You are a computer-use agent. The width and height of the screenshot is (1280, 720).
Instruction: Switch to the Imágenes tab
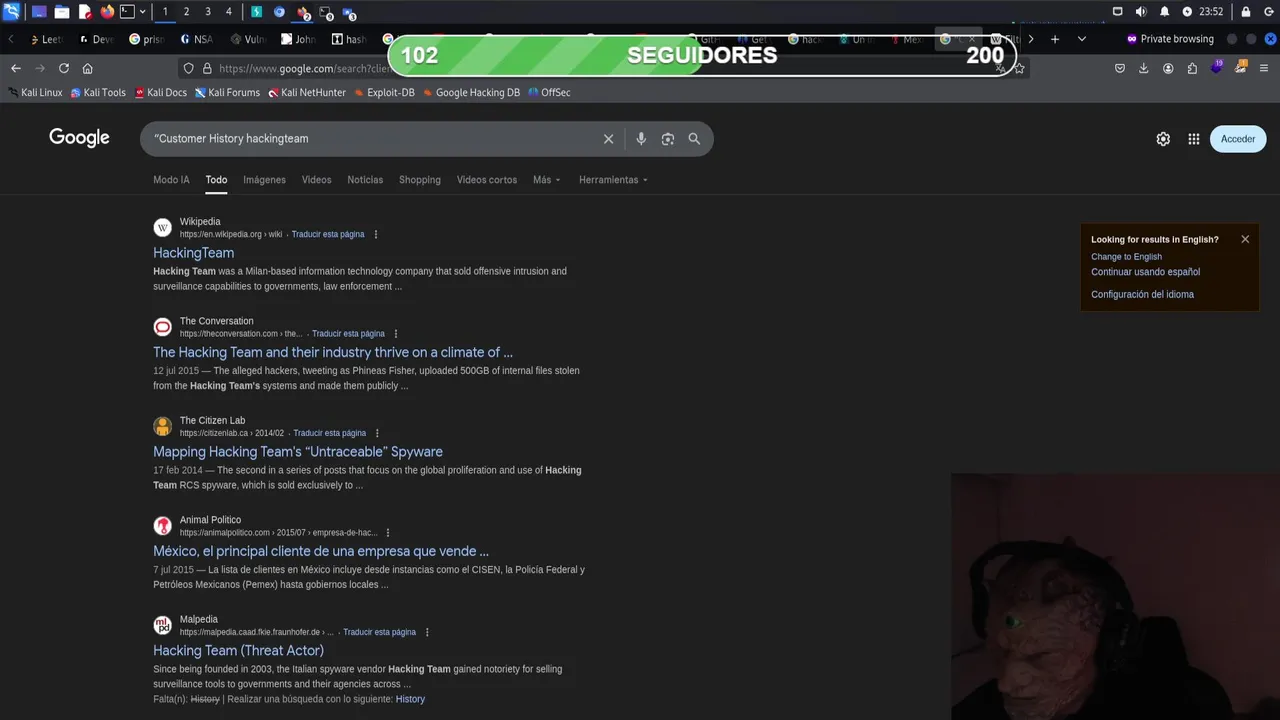(264, 180)
